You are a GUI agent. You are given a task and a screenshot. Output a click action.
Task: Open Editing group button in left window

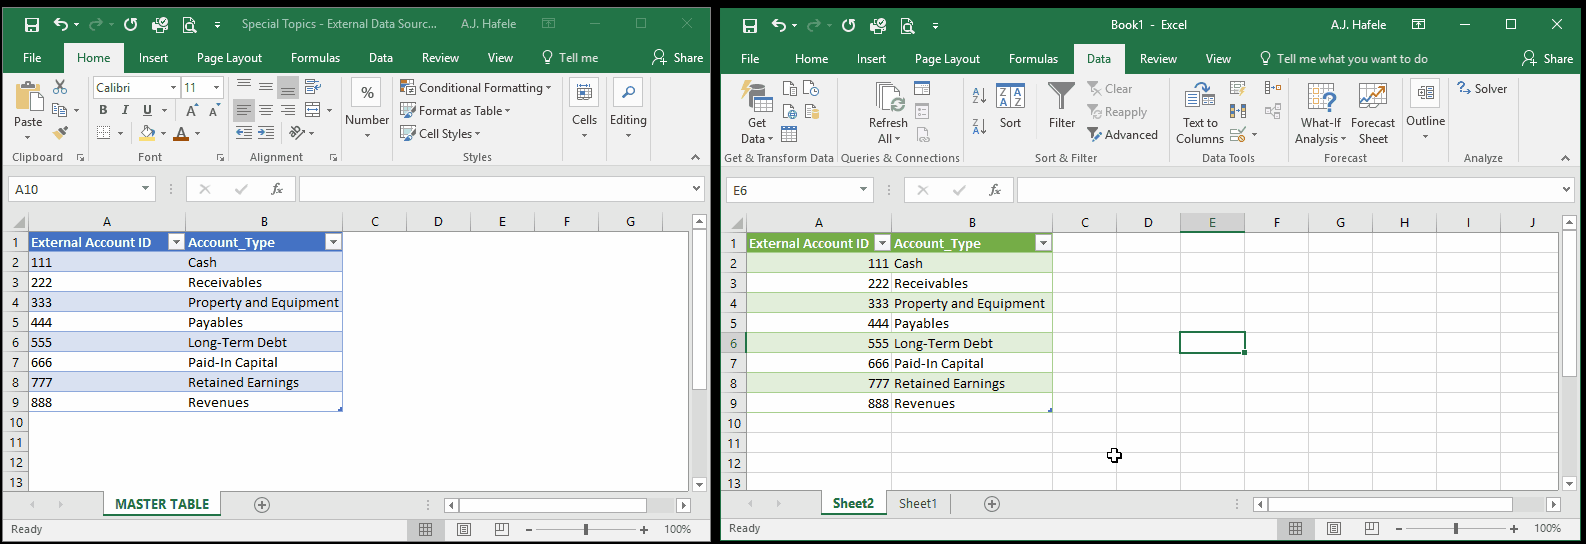tap(628, 108)
